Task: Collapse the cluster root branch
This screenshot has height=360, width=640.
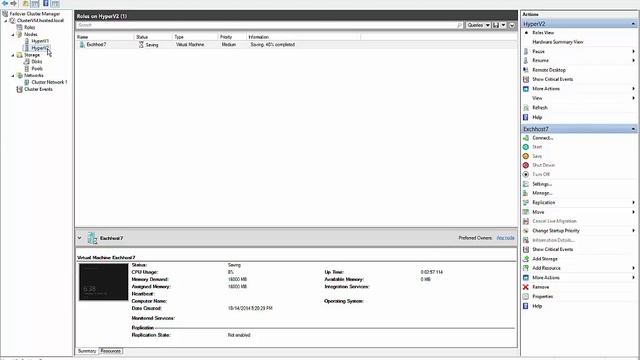Action: click(x=6, y=20)
